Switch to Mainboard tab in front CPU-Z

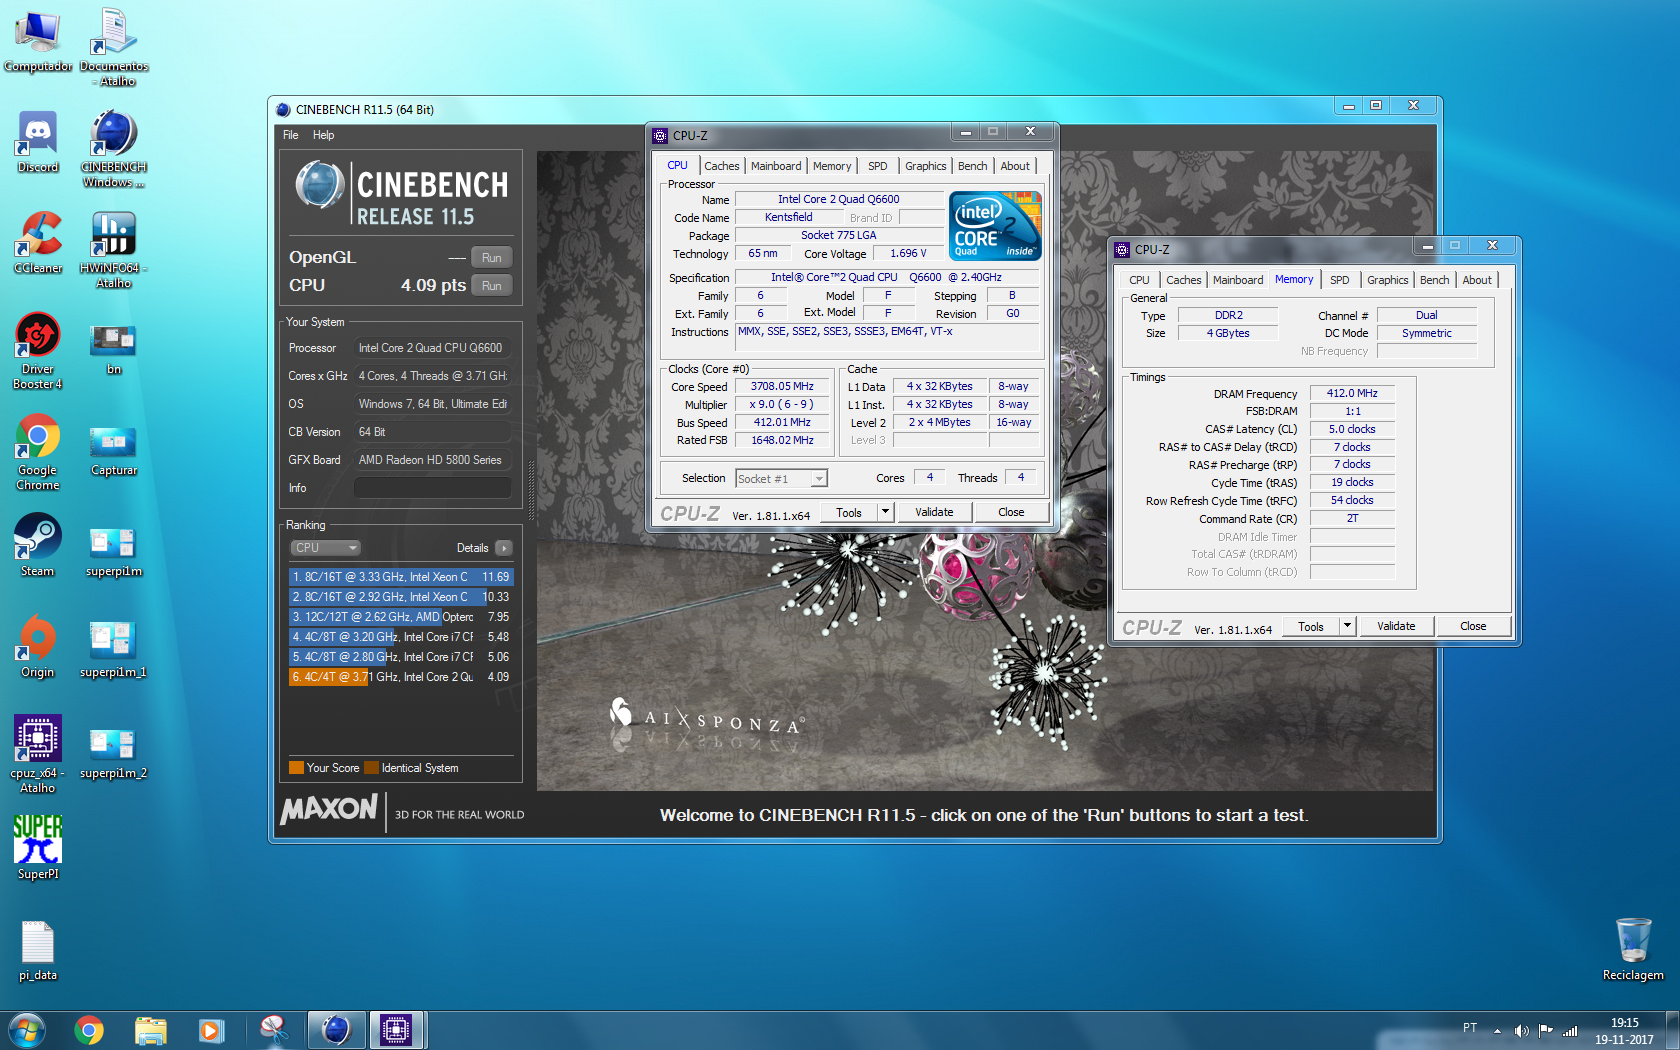click(776, 166)
